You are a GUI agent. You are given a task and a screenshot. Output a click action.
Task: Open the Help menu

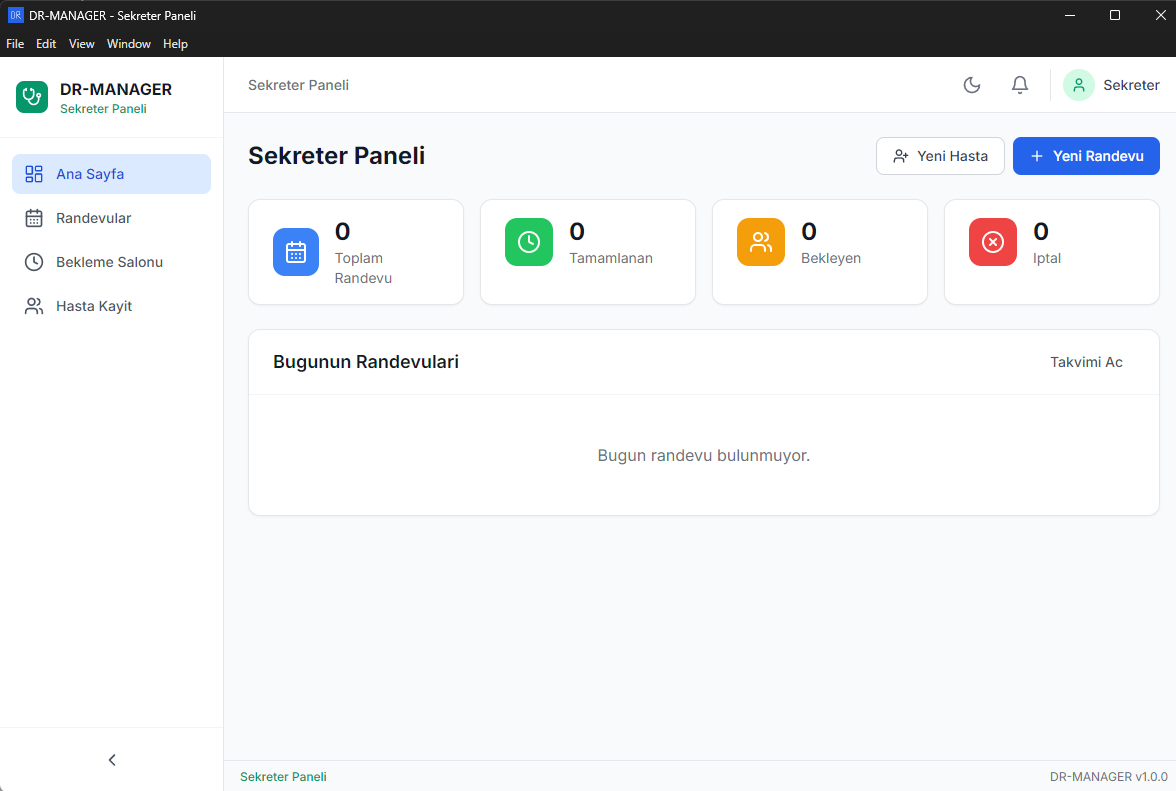[x=175, y=44]
